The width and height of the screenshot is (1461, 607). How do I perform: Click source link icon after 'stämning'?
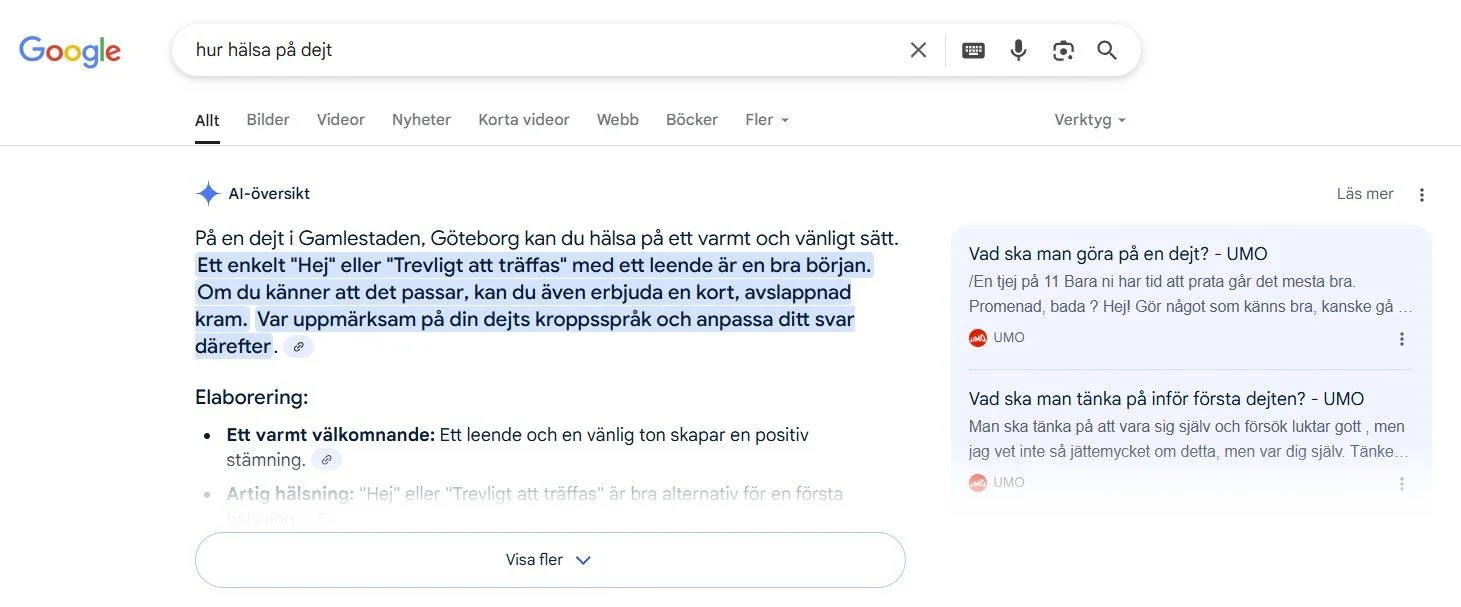[x=326, y=460]
